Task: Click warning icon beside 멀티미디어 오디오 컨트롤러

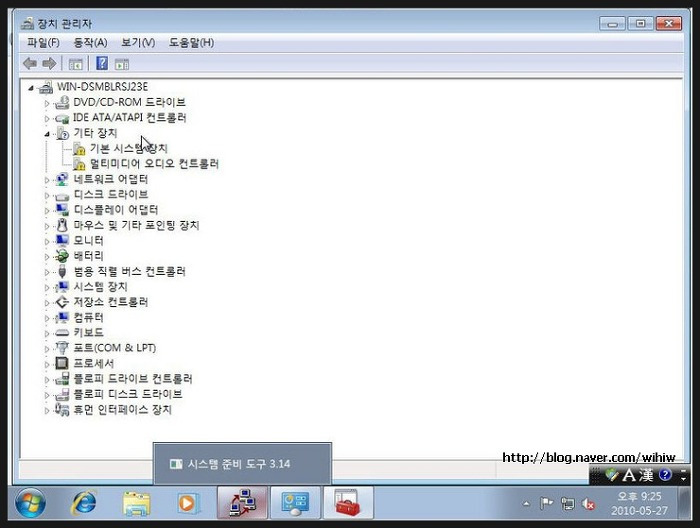Action: pos(79,164)
